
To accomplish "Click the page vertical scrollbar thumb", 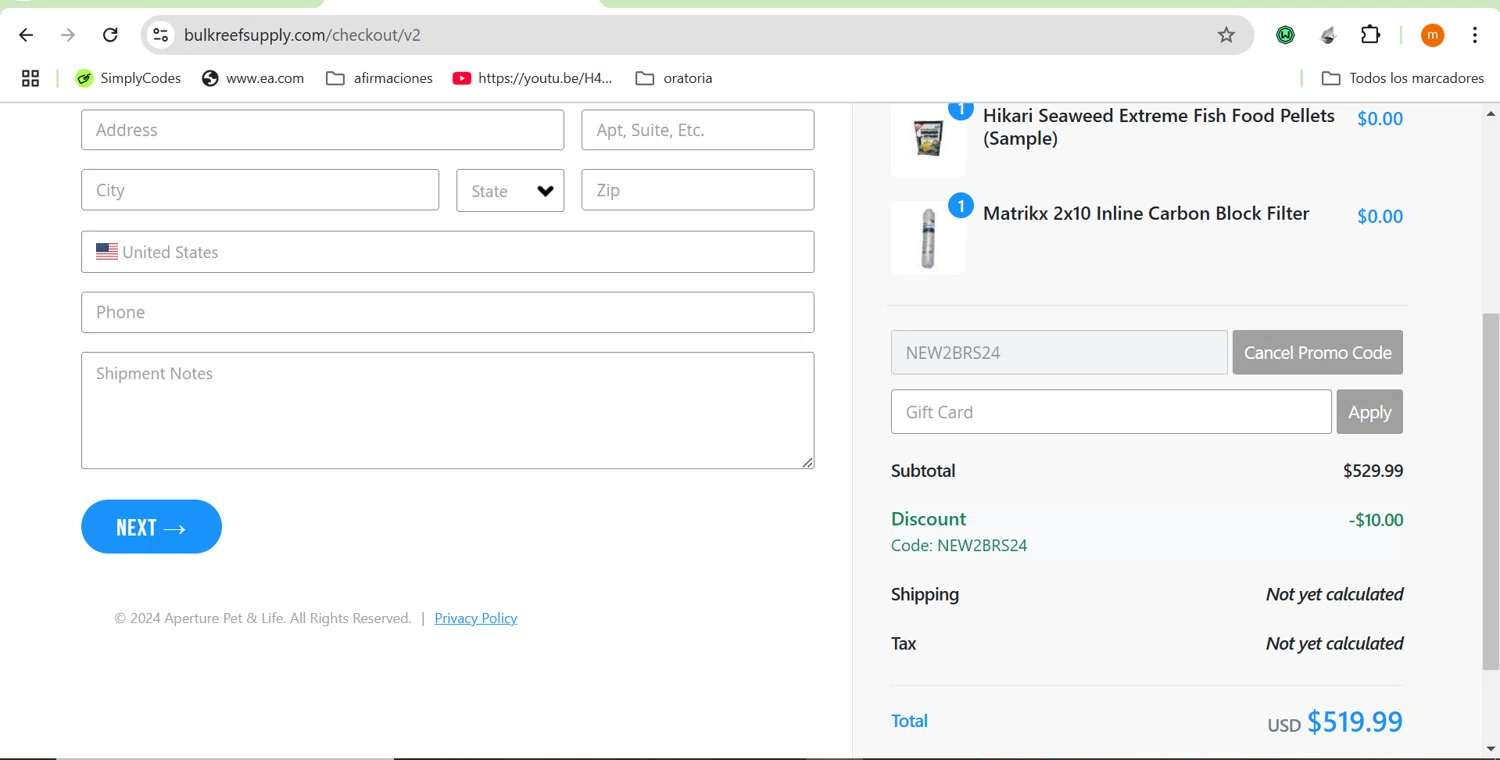I will click(1491, 490).
